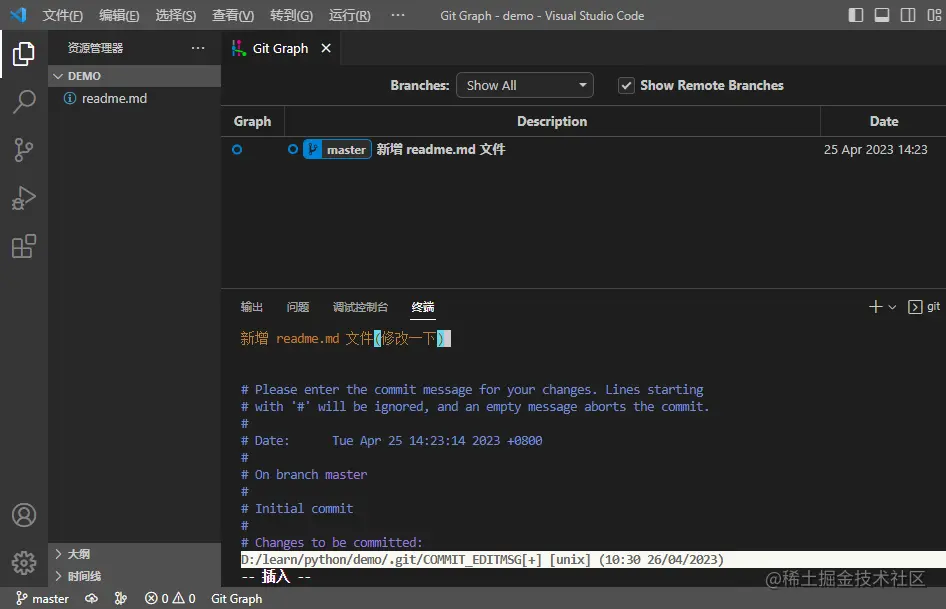This screenshot has width=946, height=609.
Task: Open the Explorer view in activity bar
Action: (24, 54)
